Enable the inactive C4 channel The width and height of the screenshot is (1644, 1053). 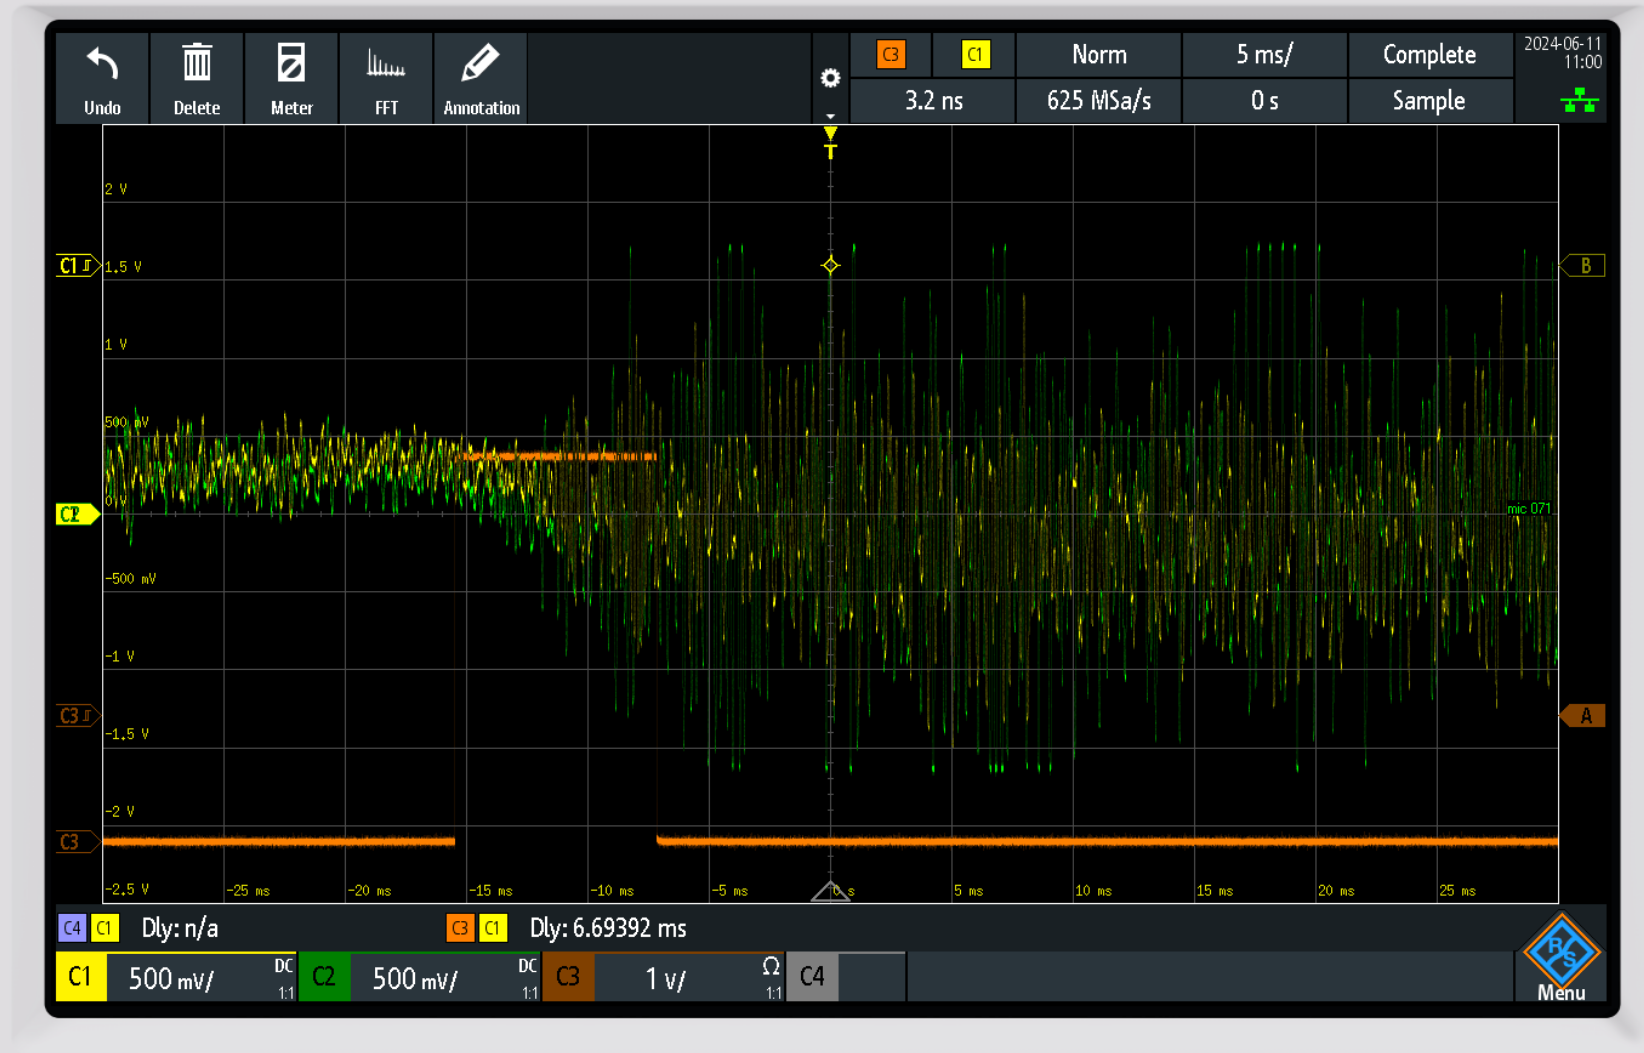tap(812, 977)
